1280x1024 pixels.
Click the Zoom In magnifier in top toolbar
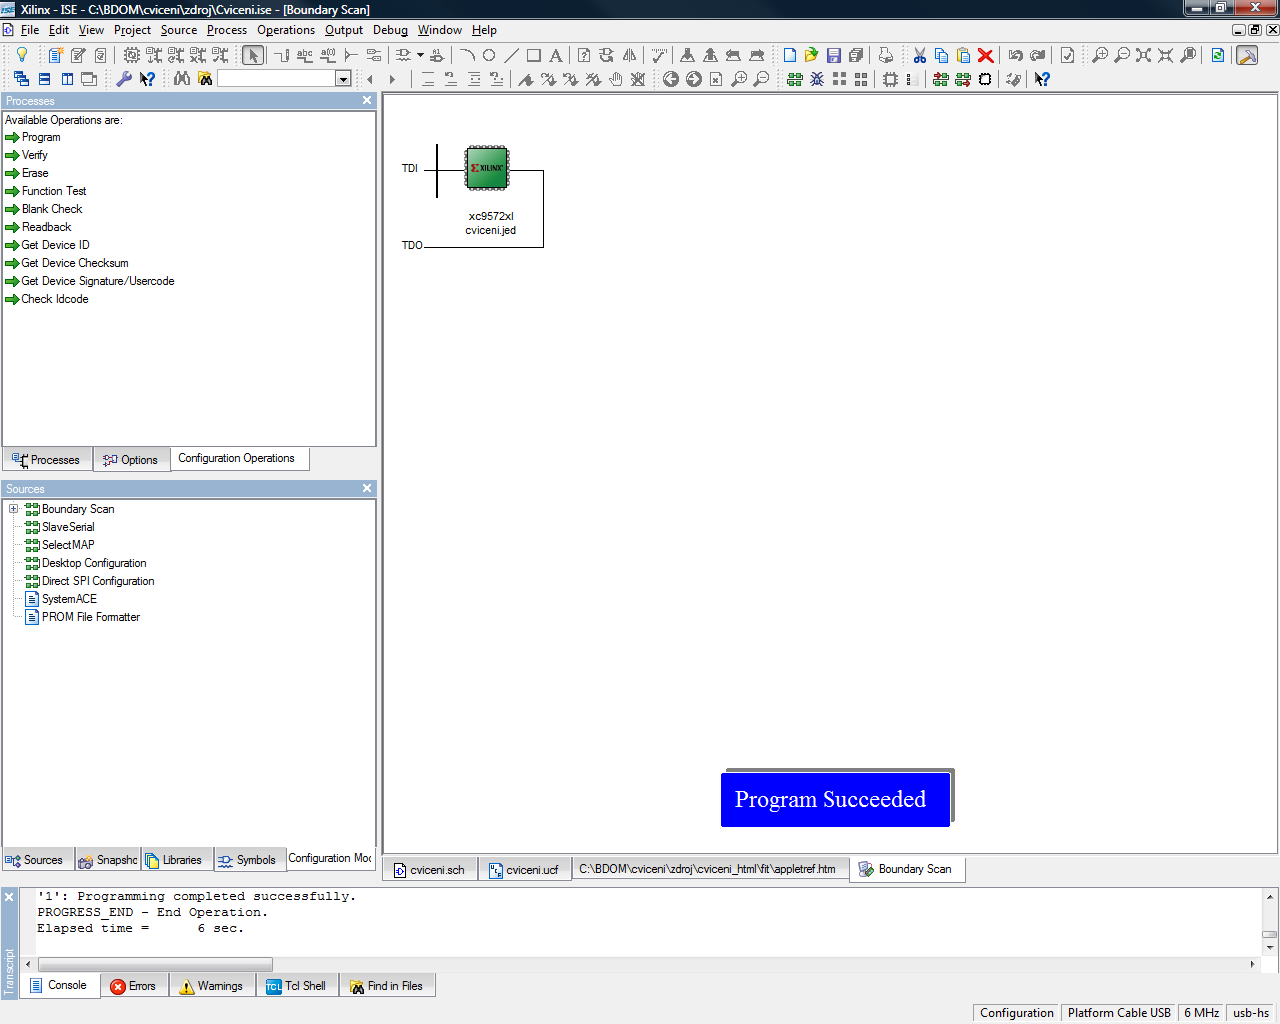[1099, 55]
